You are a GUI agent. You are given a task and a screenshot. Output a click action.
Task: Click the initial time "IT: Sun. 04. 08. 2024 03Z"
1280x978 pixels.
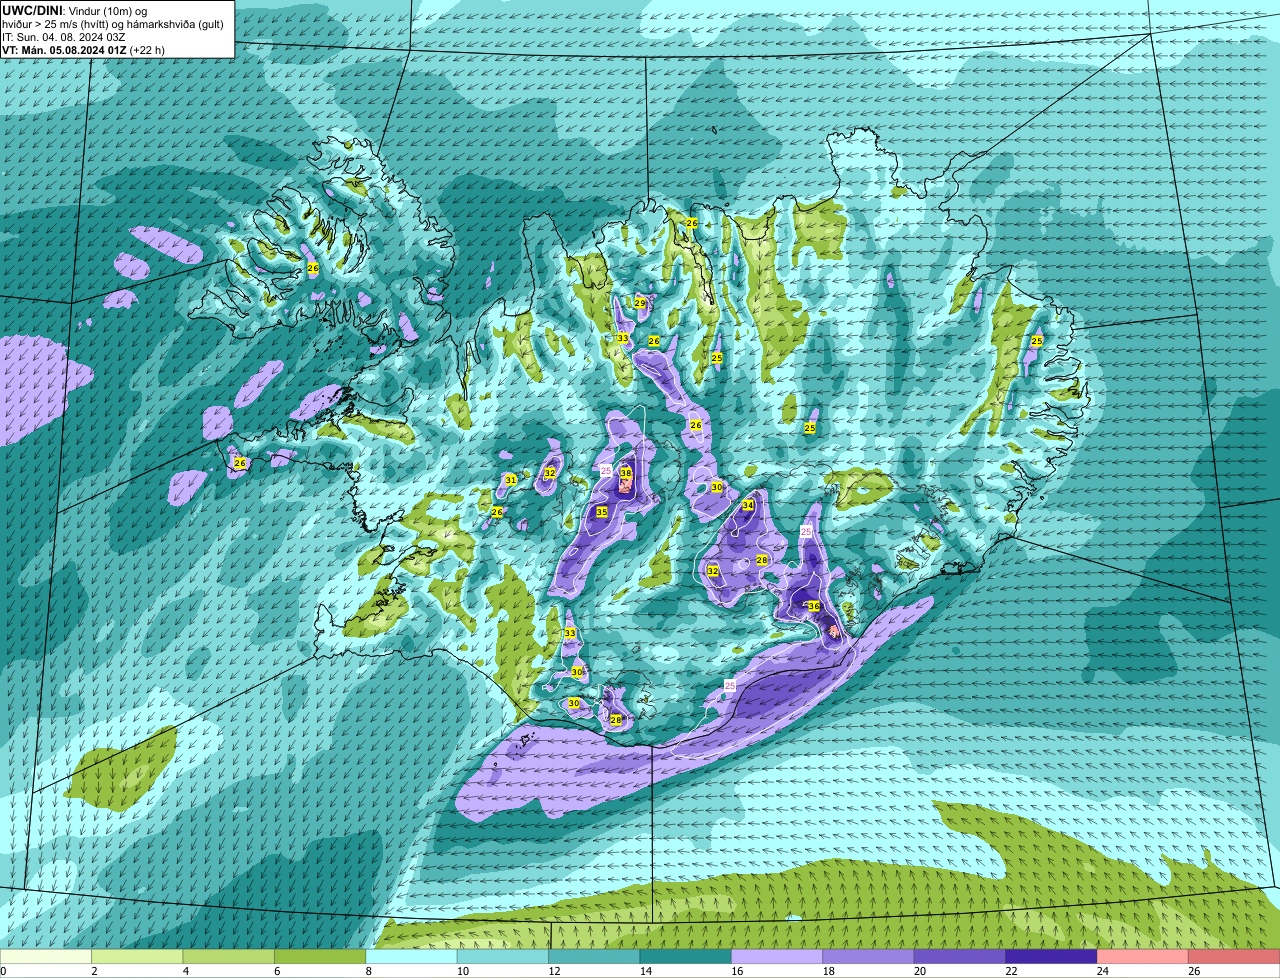point(62,36)
